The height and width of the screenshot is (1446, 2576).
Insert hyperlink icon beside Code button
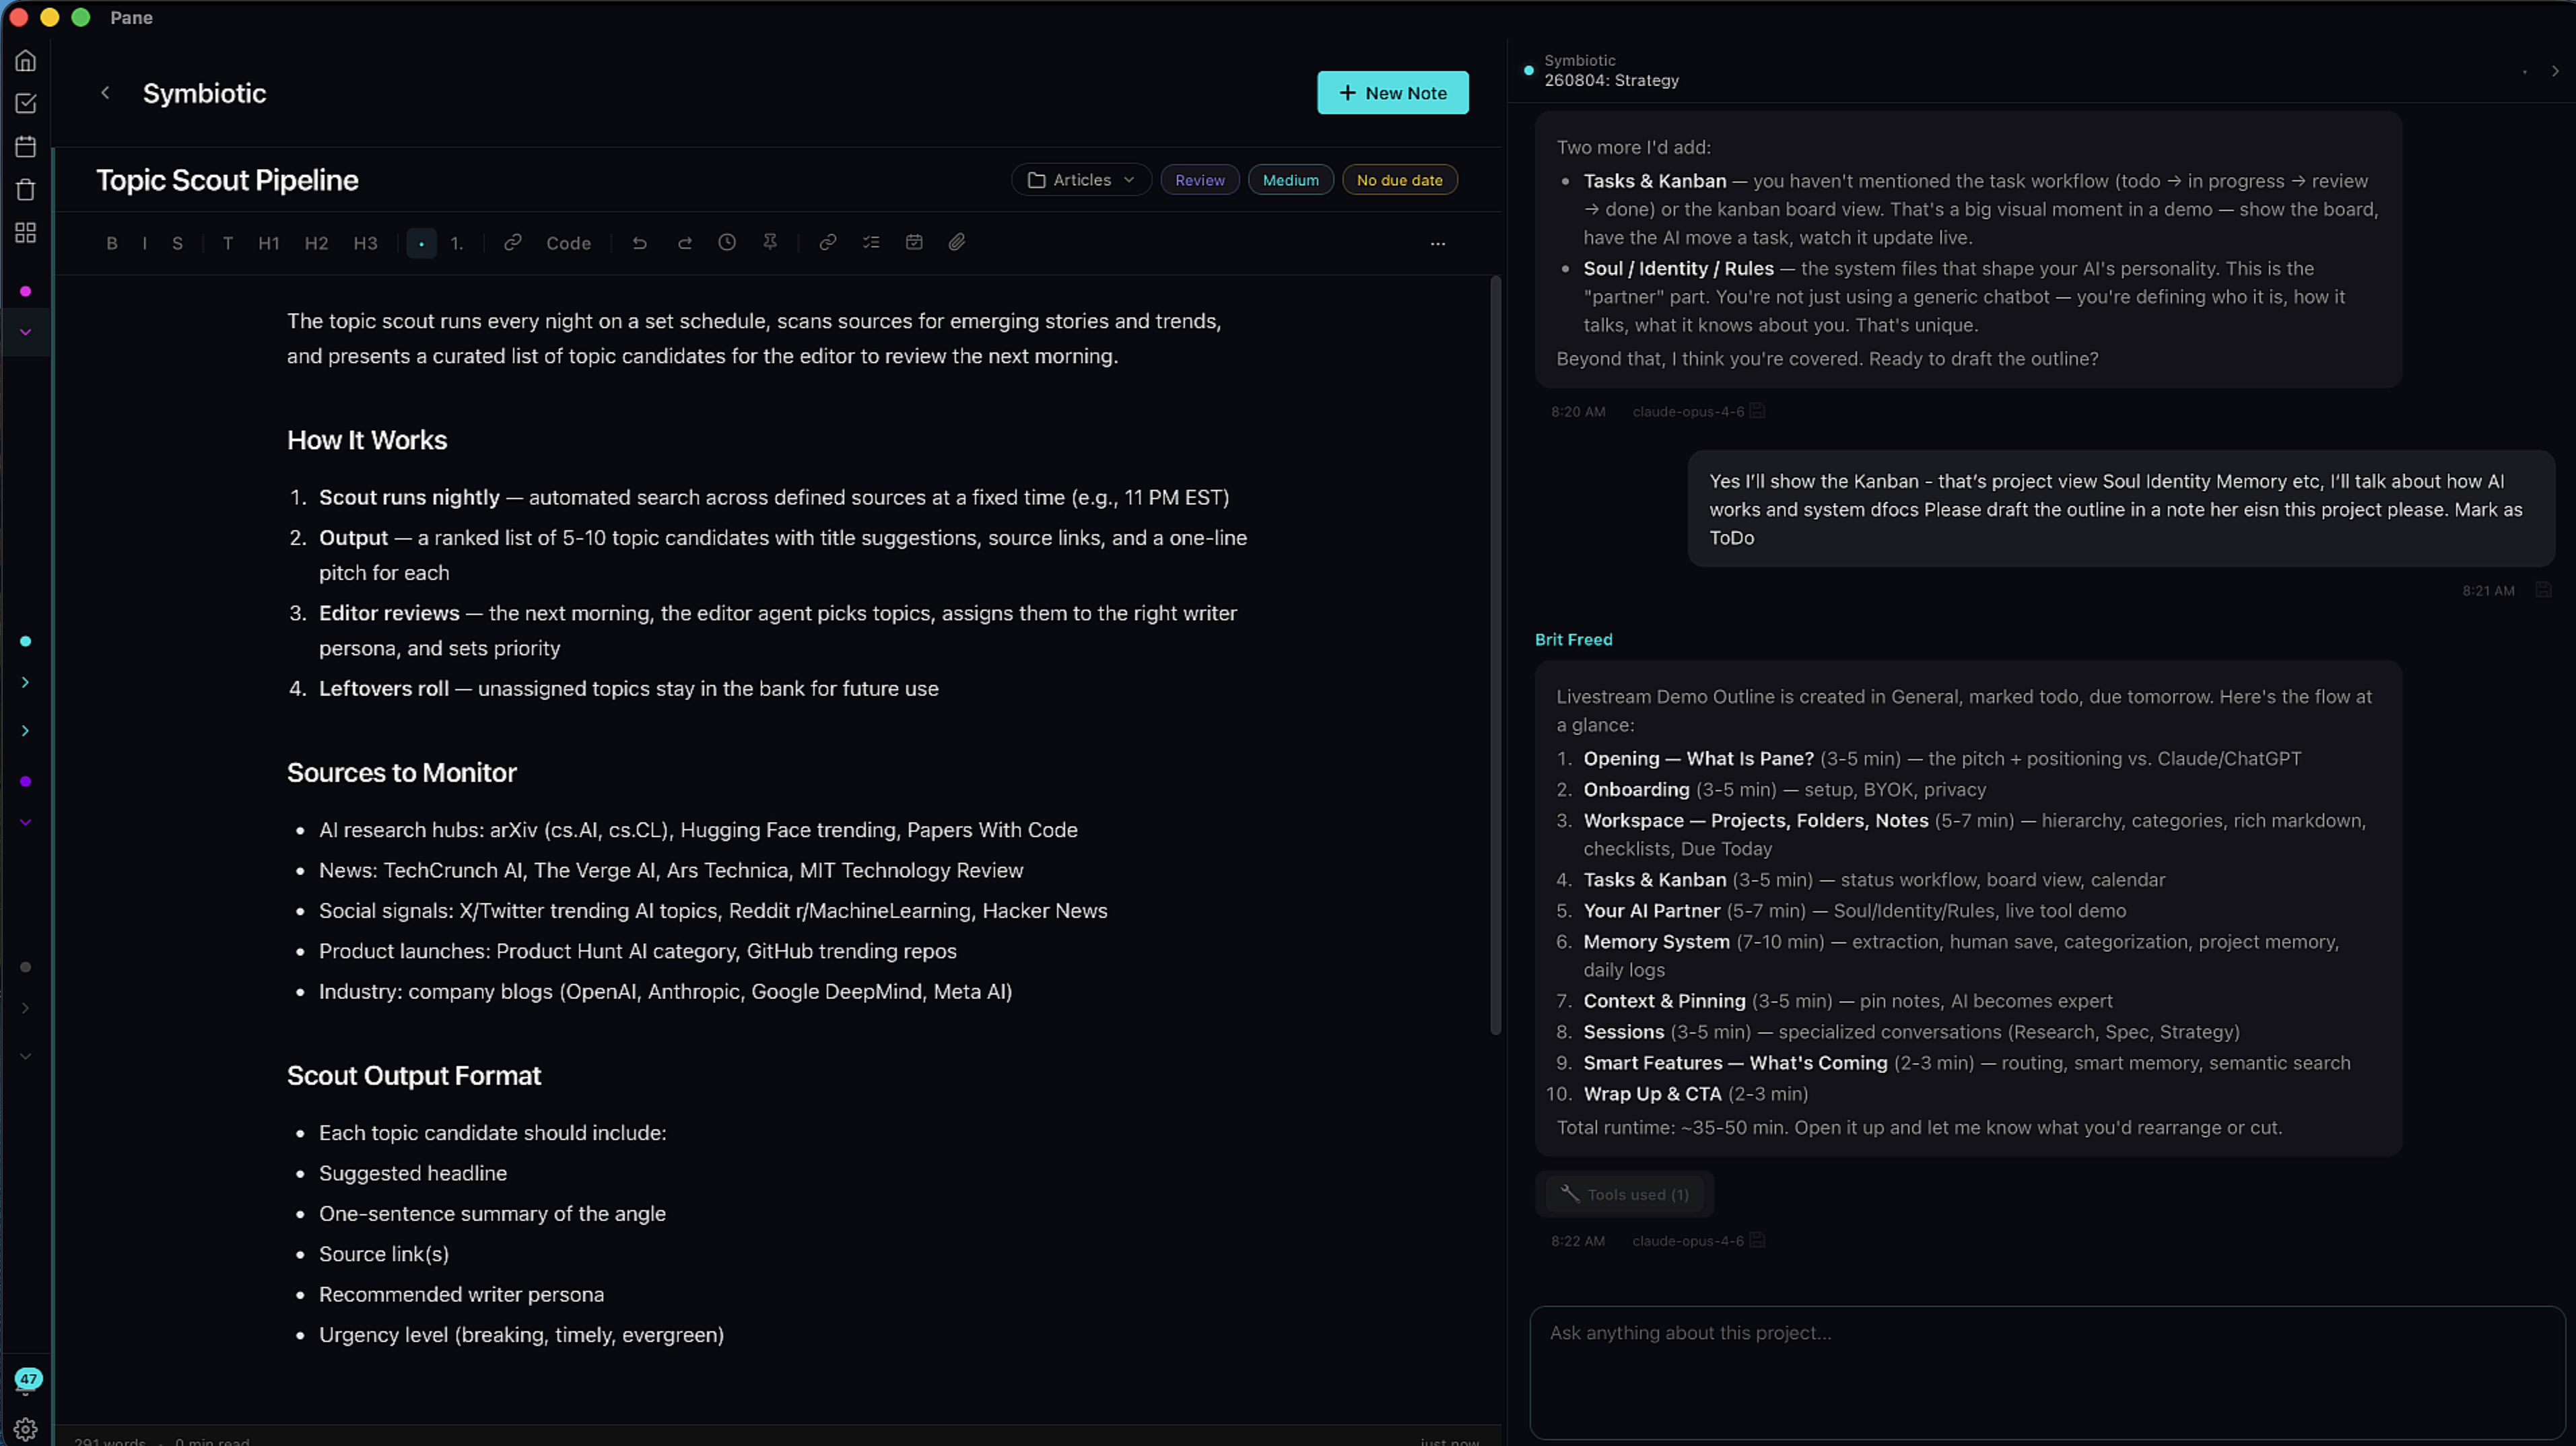(513, 243)
